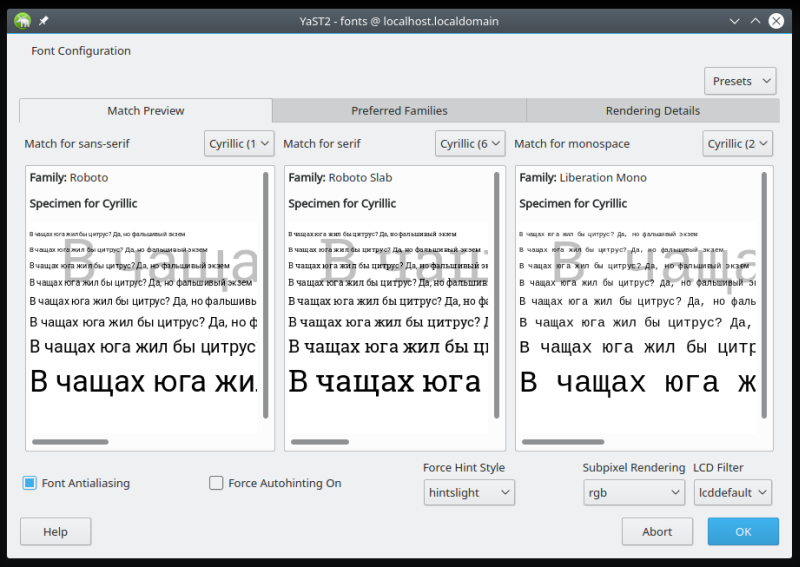Image resolution: width=800 pixels, height=567 pixels.
Task: Click the Liberation Mono preview horizontal scrollbar
Action: tap(563, 442)
